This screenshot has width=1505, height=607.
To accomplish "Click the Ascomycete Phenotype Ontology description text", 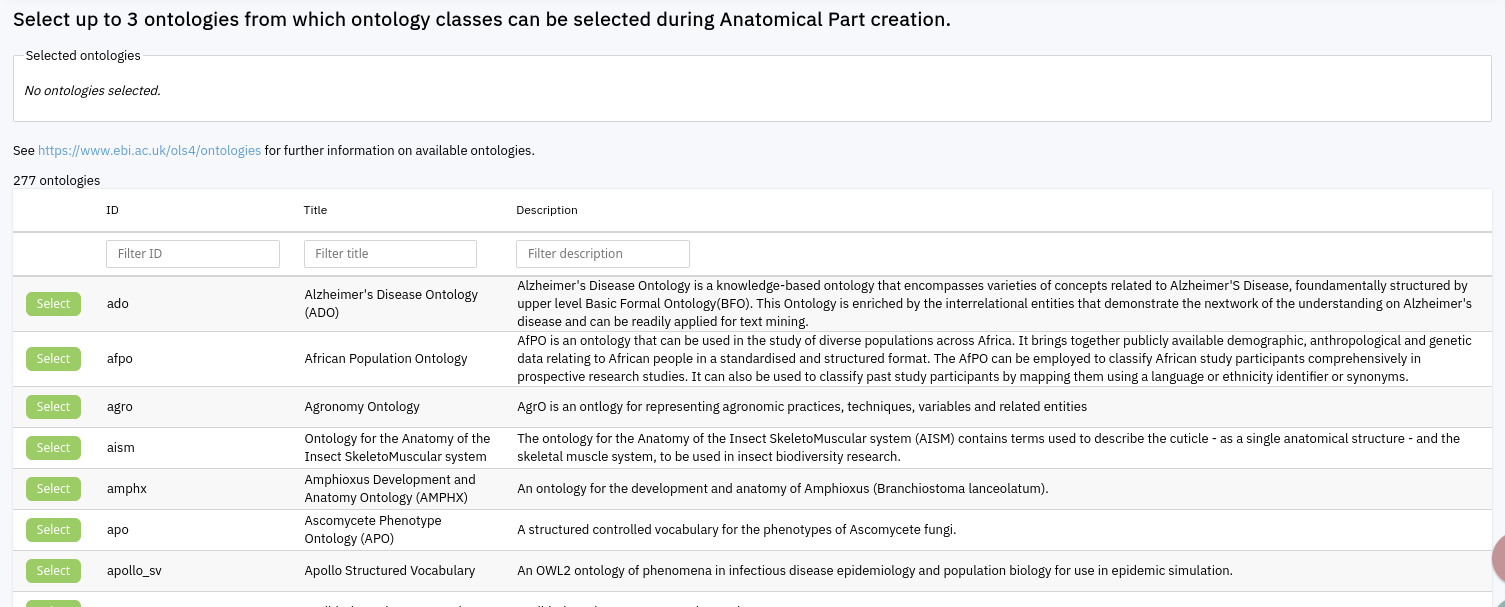I will tap(736, 530).
